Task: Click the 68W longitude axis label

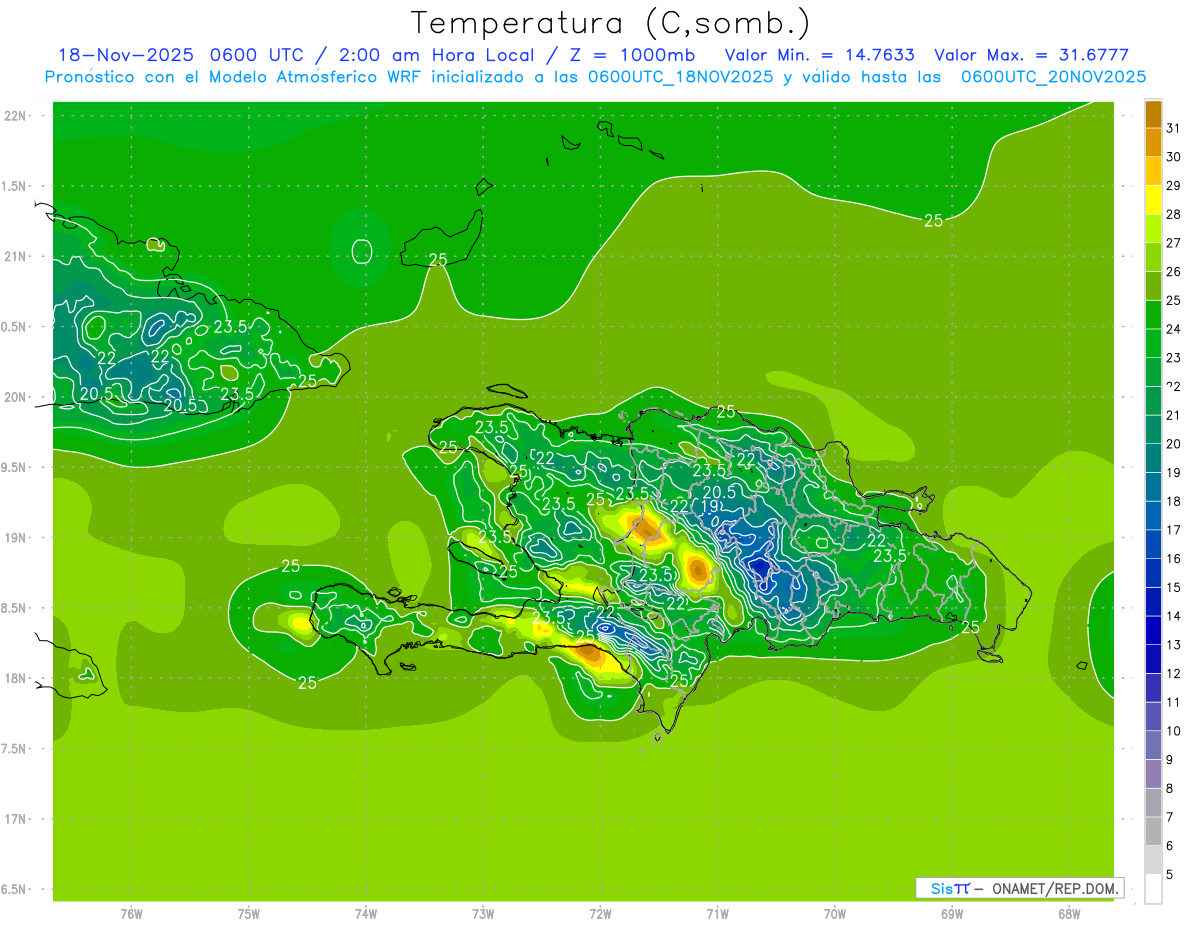Action: point(1069,913)
